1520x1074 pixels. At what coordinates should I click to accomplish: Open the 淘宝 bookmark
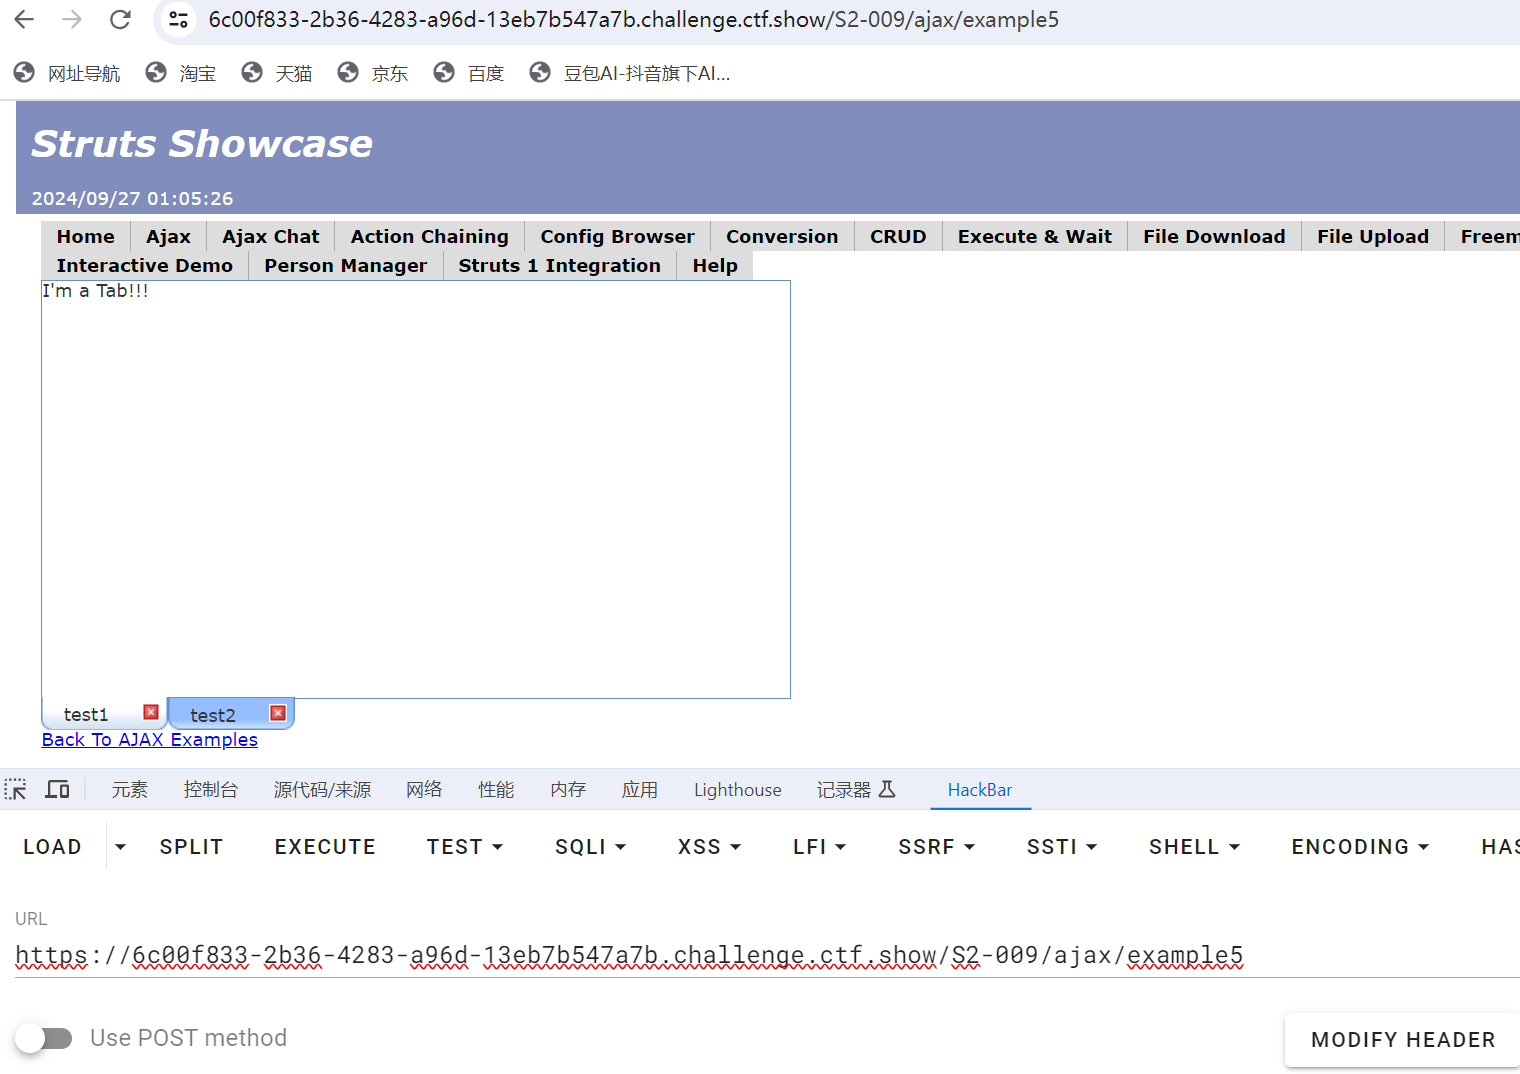point(181,73)
